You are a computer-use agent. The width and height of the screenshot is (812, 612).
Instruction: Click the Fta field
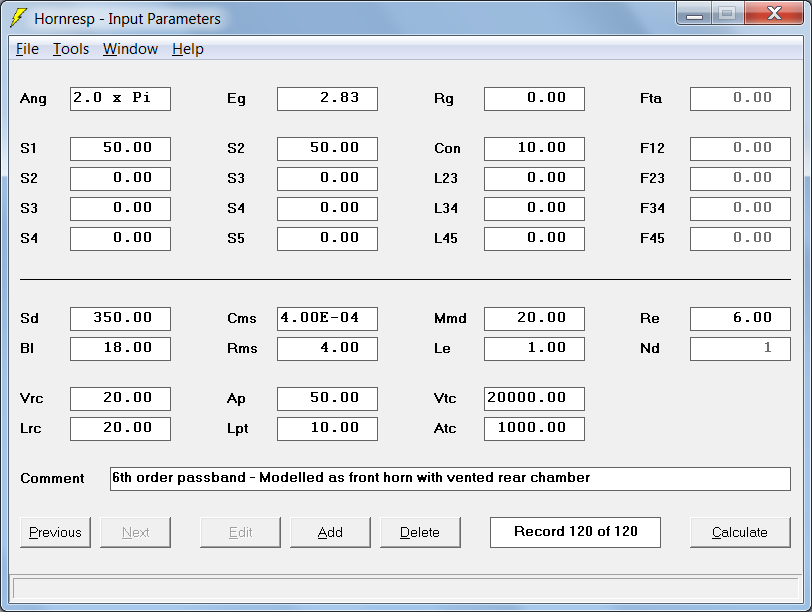741,99
